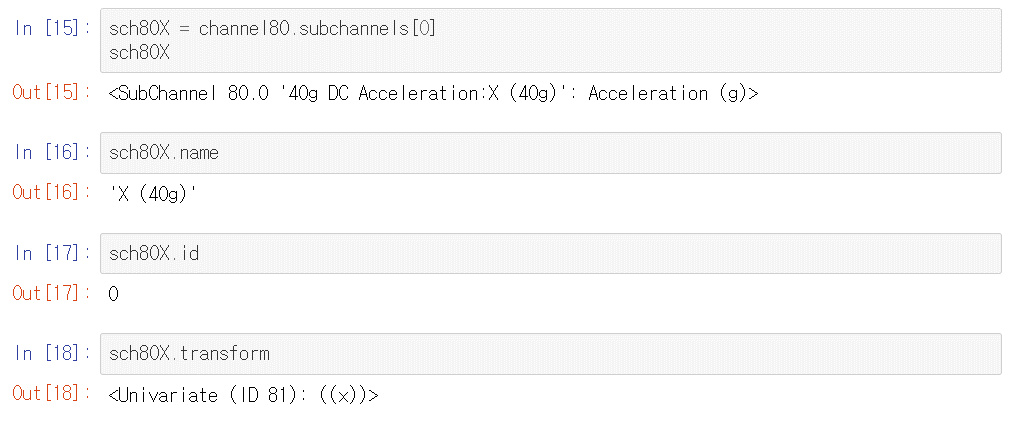Place cursor on second-line sch80X in cell 15
Image resolution: width=1018 pixels, height=424 pixels.
pos(140,50)
